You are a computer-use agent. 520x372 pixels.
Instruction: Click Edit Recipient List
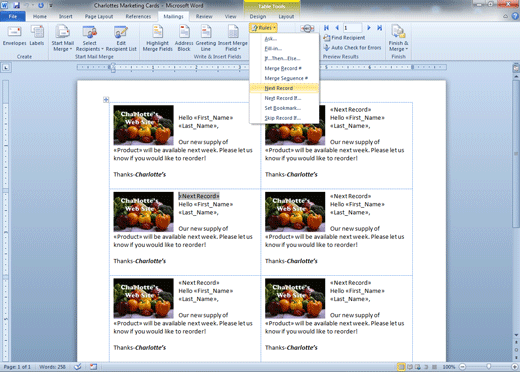coord(121,39)
